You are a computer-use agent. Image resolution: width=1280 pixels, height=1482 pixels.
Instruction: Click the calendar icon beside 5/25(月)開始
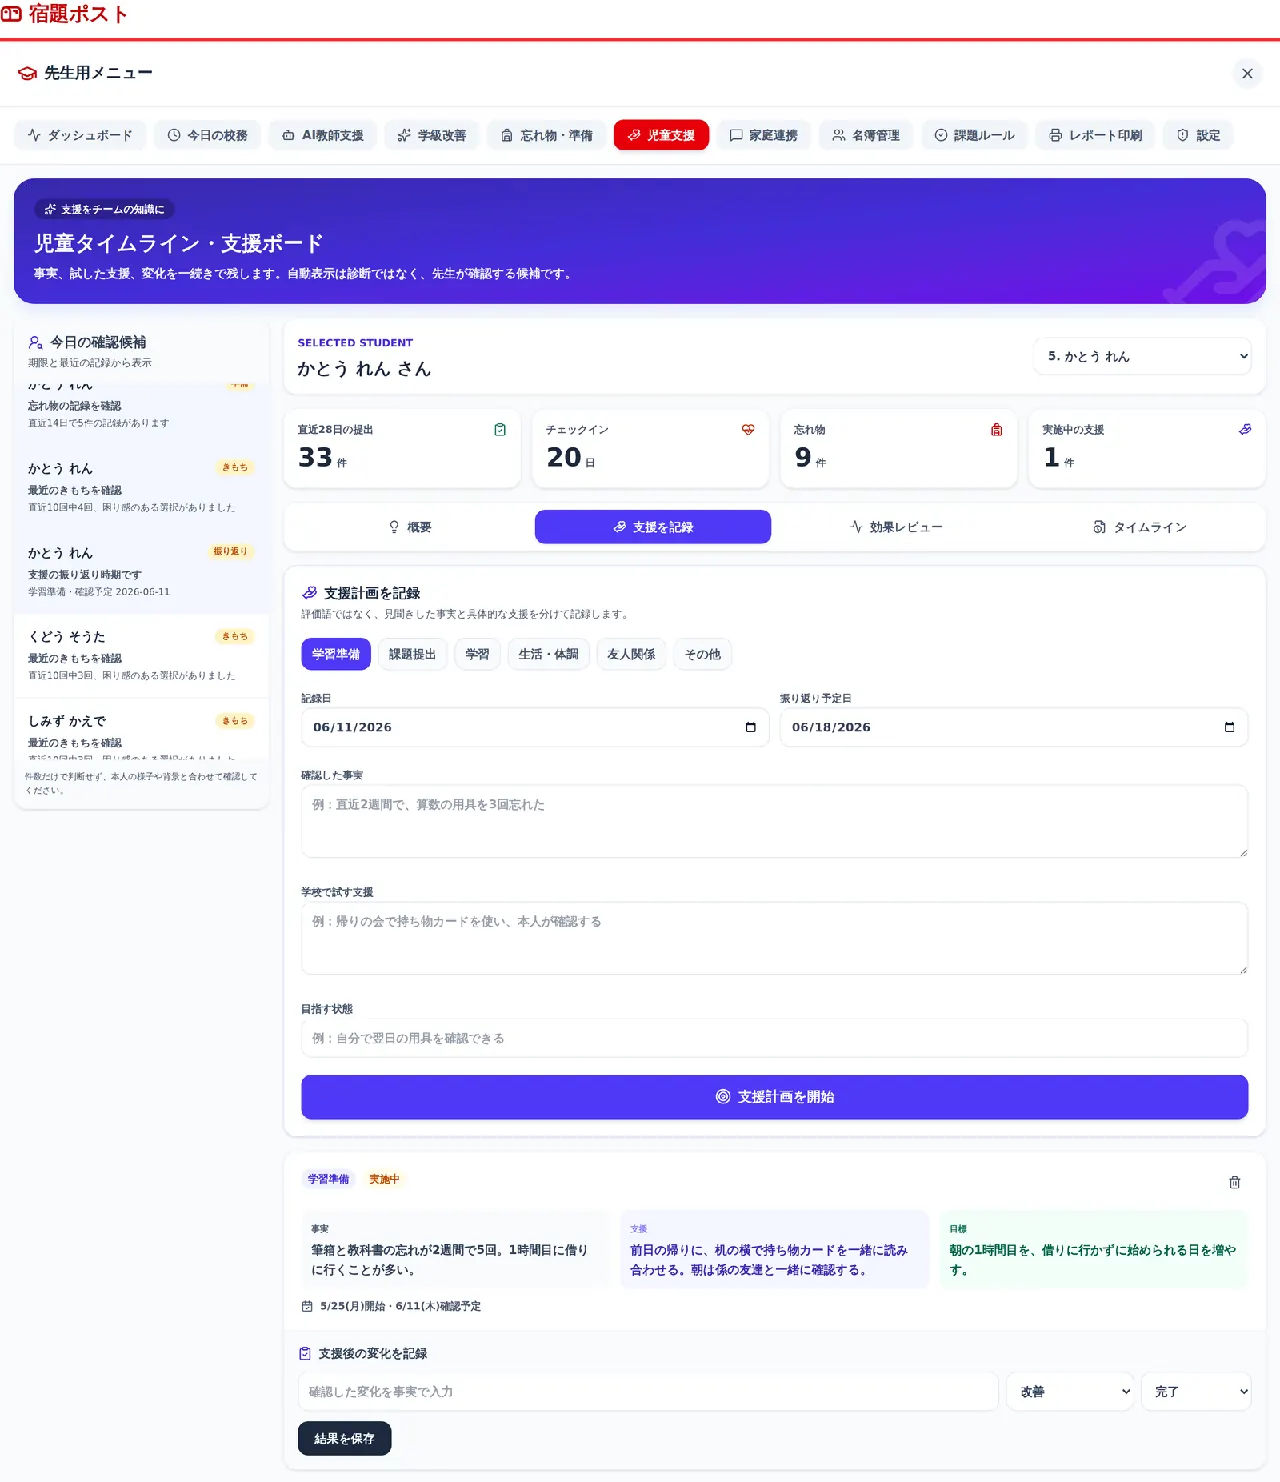pyautogui.click(x=307, y=1306)
